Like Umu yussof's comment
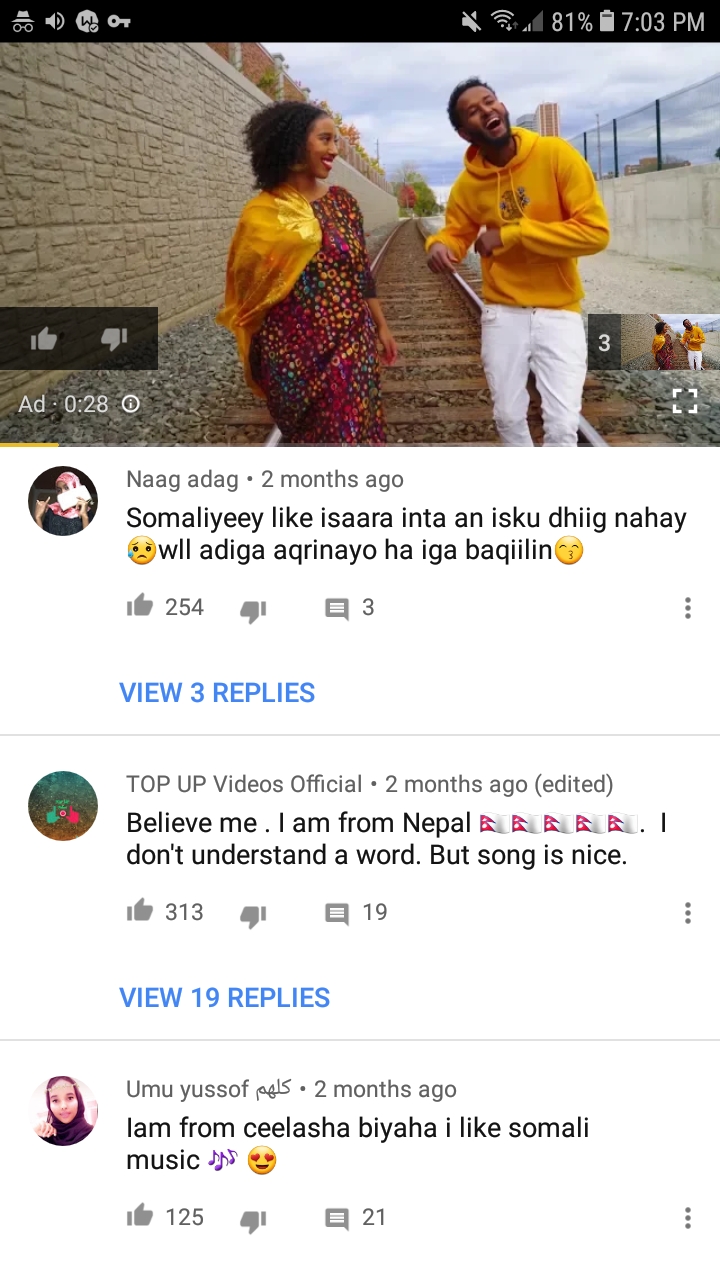The image size is (720, 1280). [x=140, y=1217]
